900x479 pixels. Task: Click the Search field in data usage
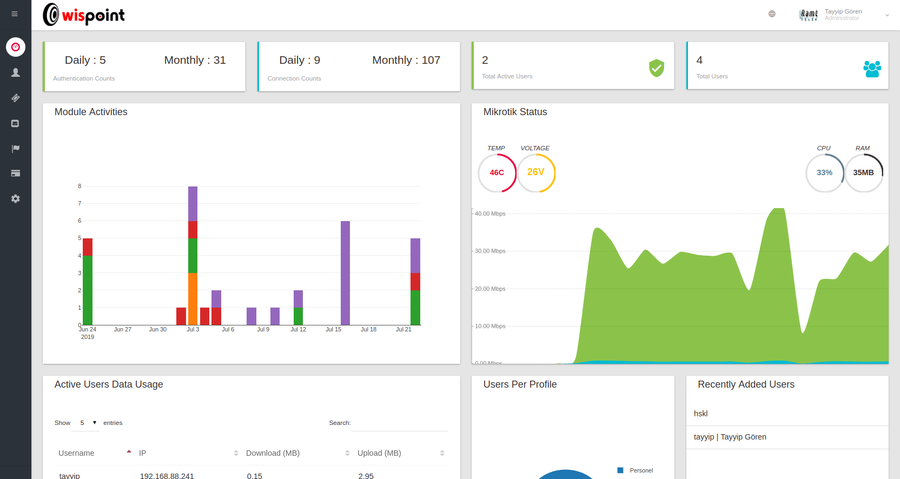click(x=399, y=423)
